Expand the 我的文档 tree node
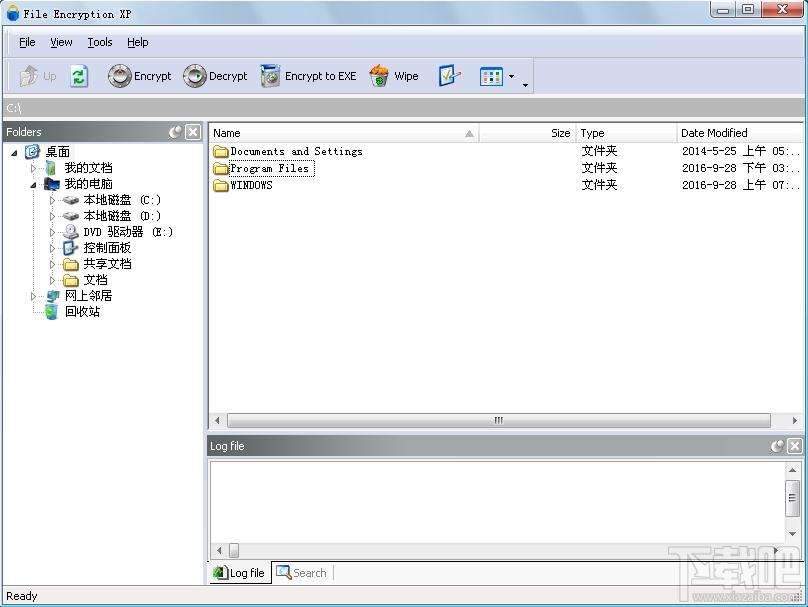Screen dimensions: 808x607 pyautogui.click(x=33, y=168)
